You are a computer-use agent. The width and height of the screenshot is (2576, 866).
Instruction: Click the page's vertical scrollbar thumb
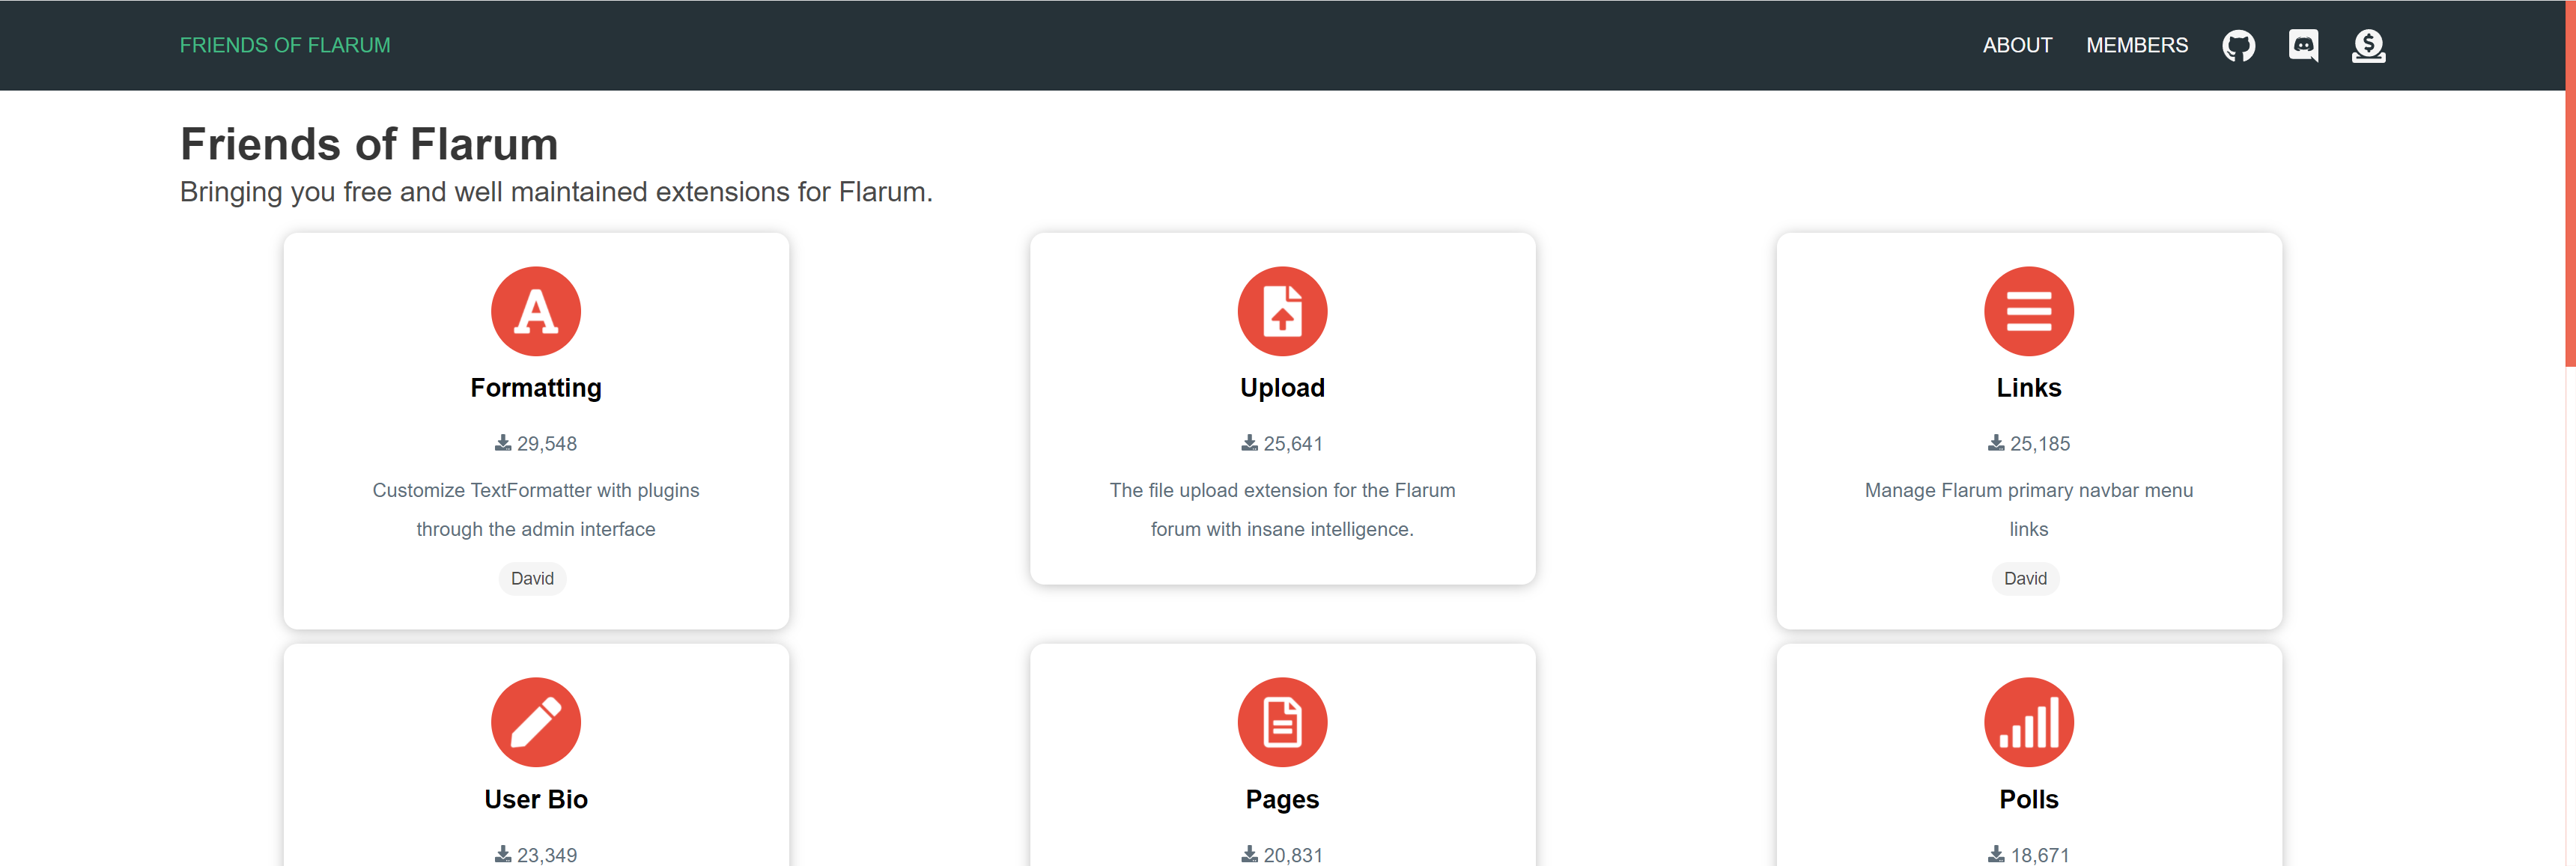pos(2570,183)
